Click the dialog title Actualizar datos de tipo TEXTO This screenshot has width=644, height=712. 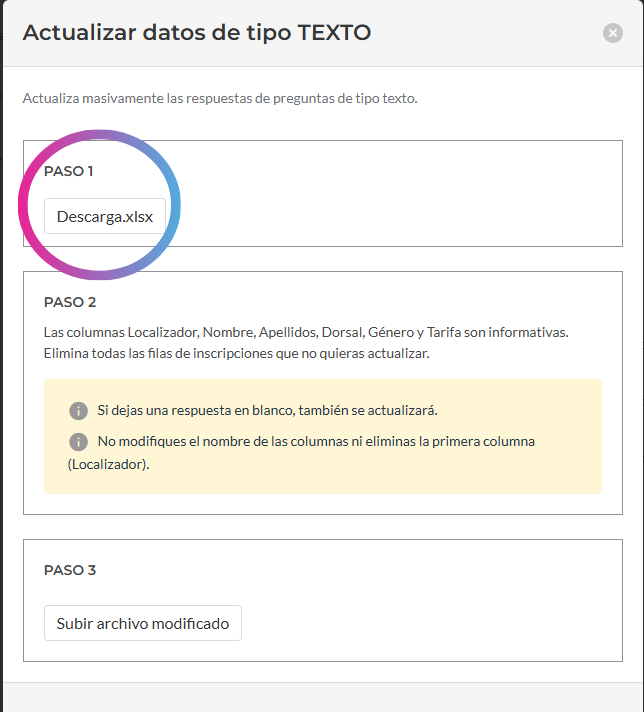tap(197, 33)
